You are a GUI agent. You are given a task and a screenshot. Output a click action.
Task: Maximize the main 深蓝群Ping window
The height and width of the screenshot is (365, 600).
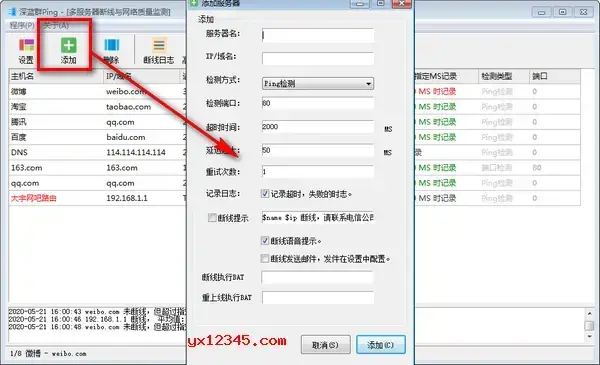(x=562, y=12)
